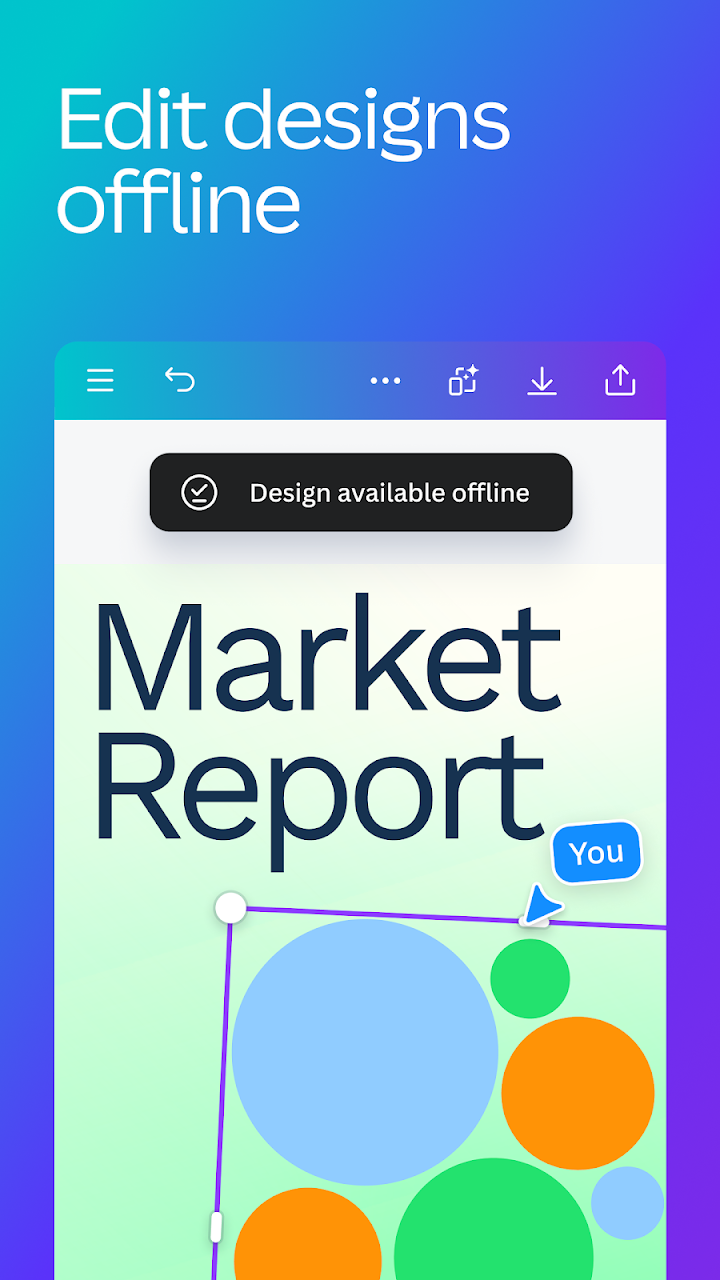
Task: Select the bottom-left orange circle
Action: pos(308,1234)
